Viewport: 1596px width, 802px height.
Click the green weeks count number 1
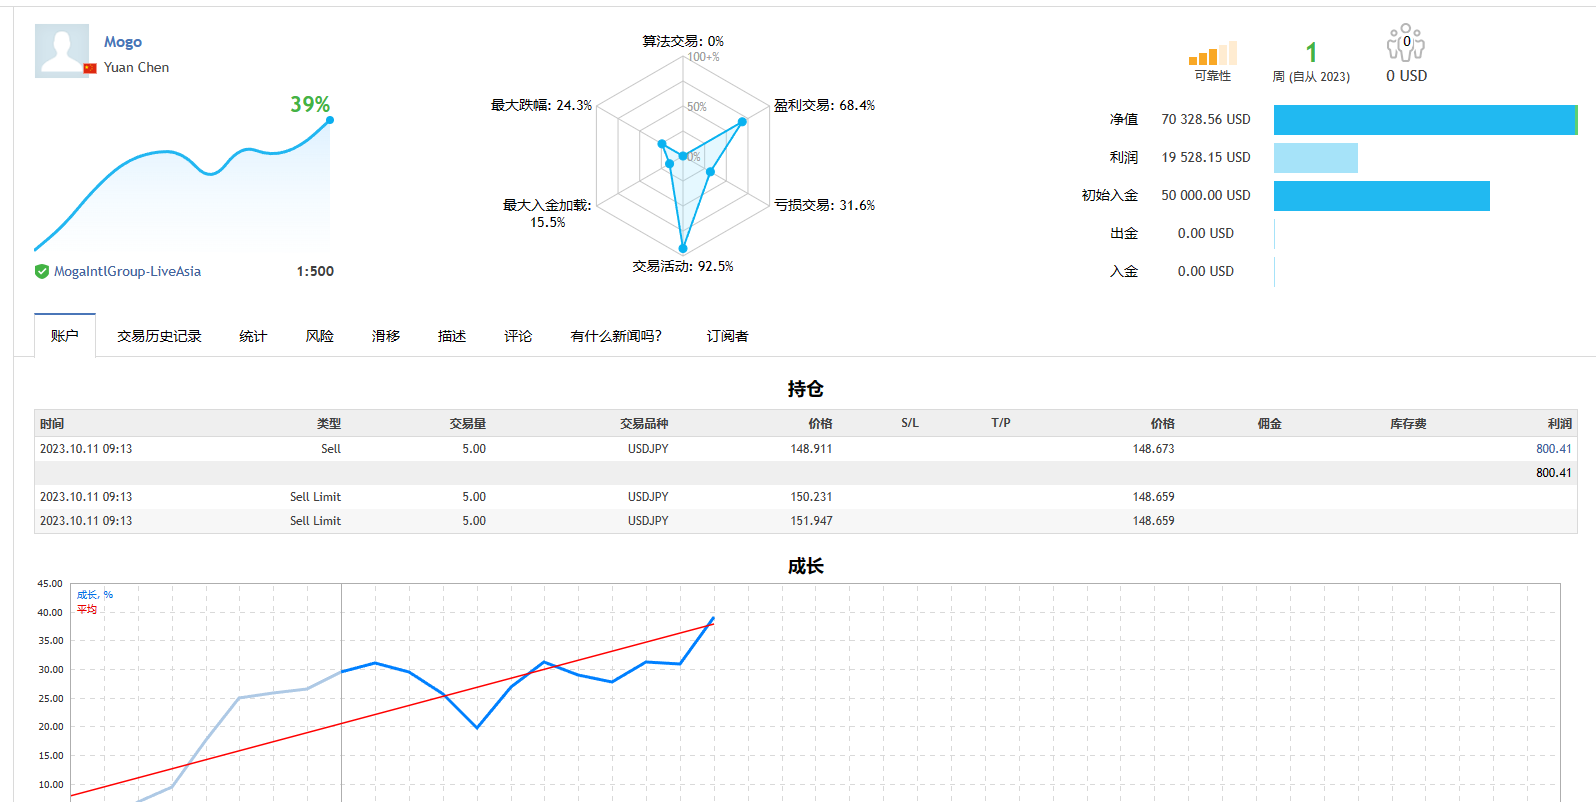tap(1311, 52)
